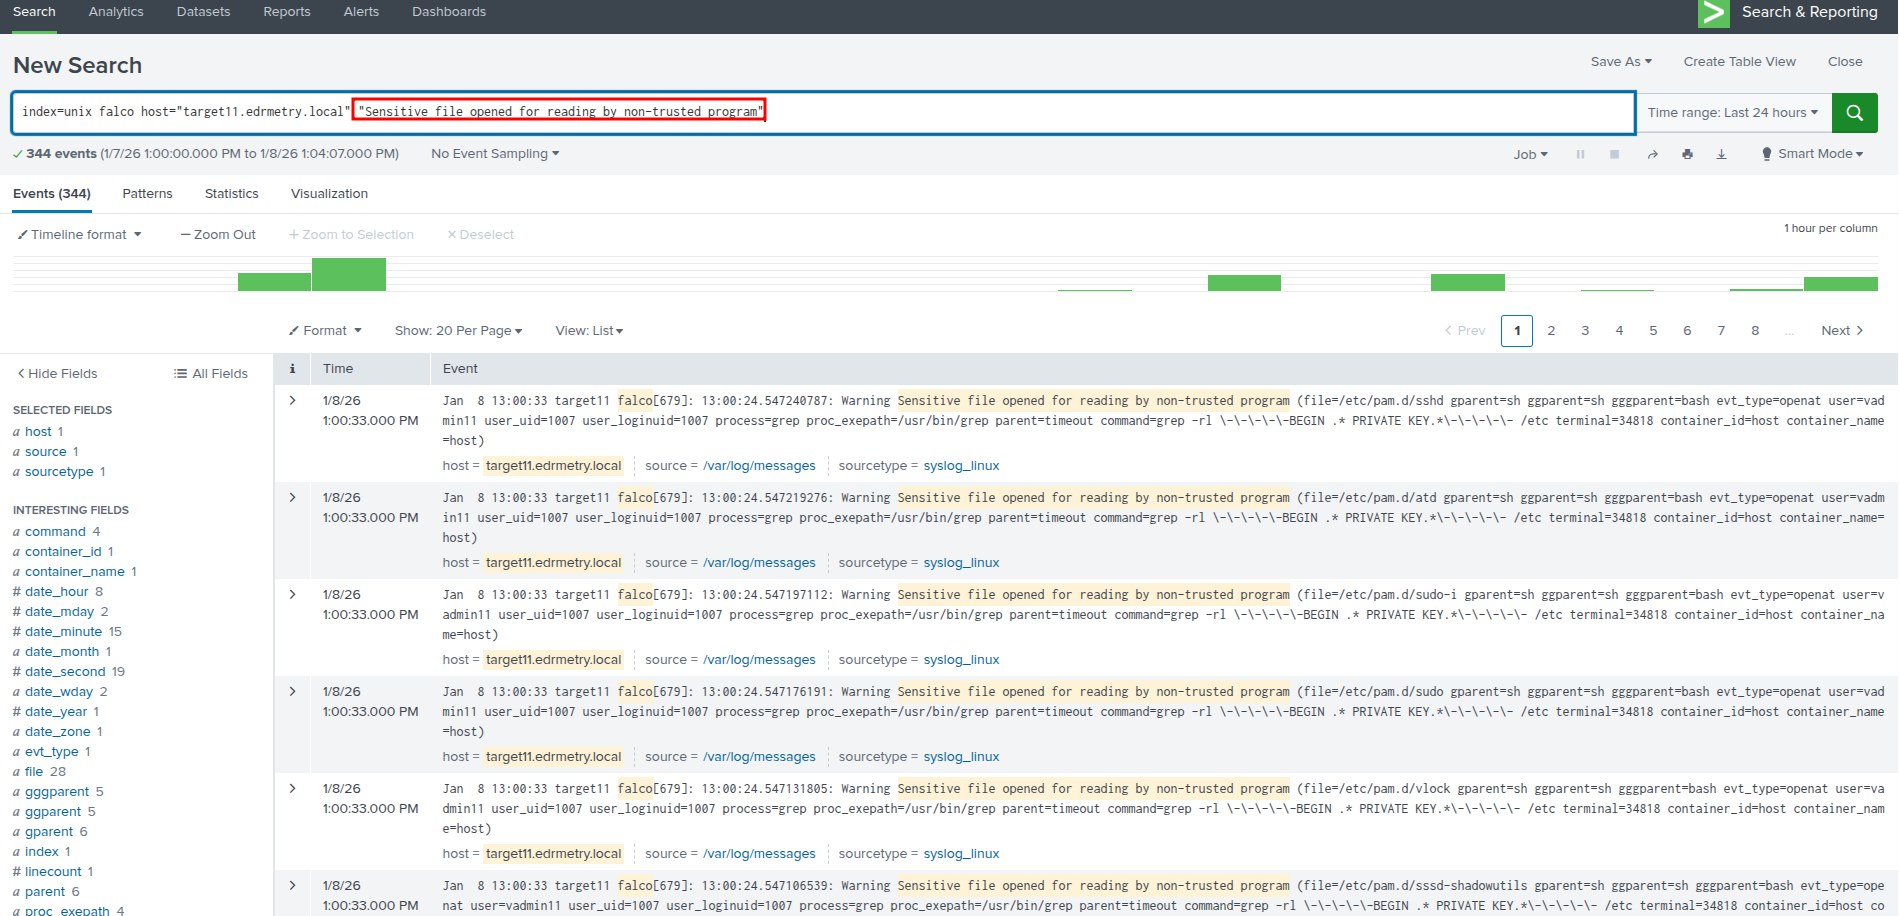Click the Splunk logo in top bar

[x=1713, y=13]
